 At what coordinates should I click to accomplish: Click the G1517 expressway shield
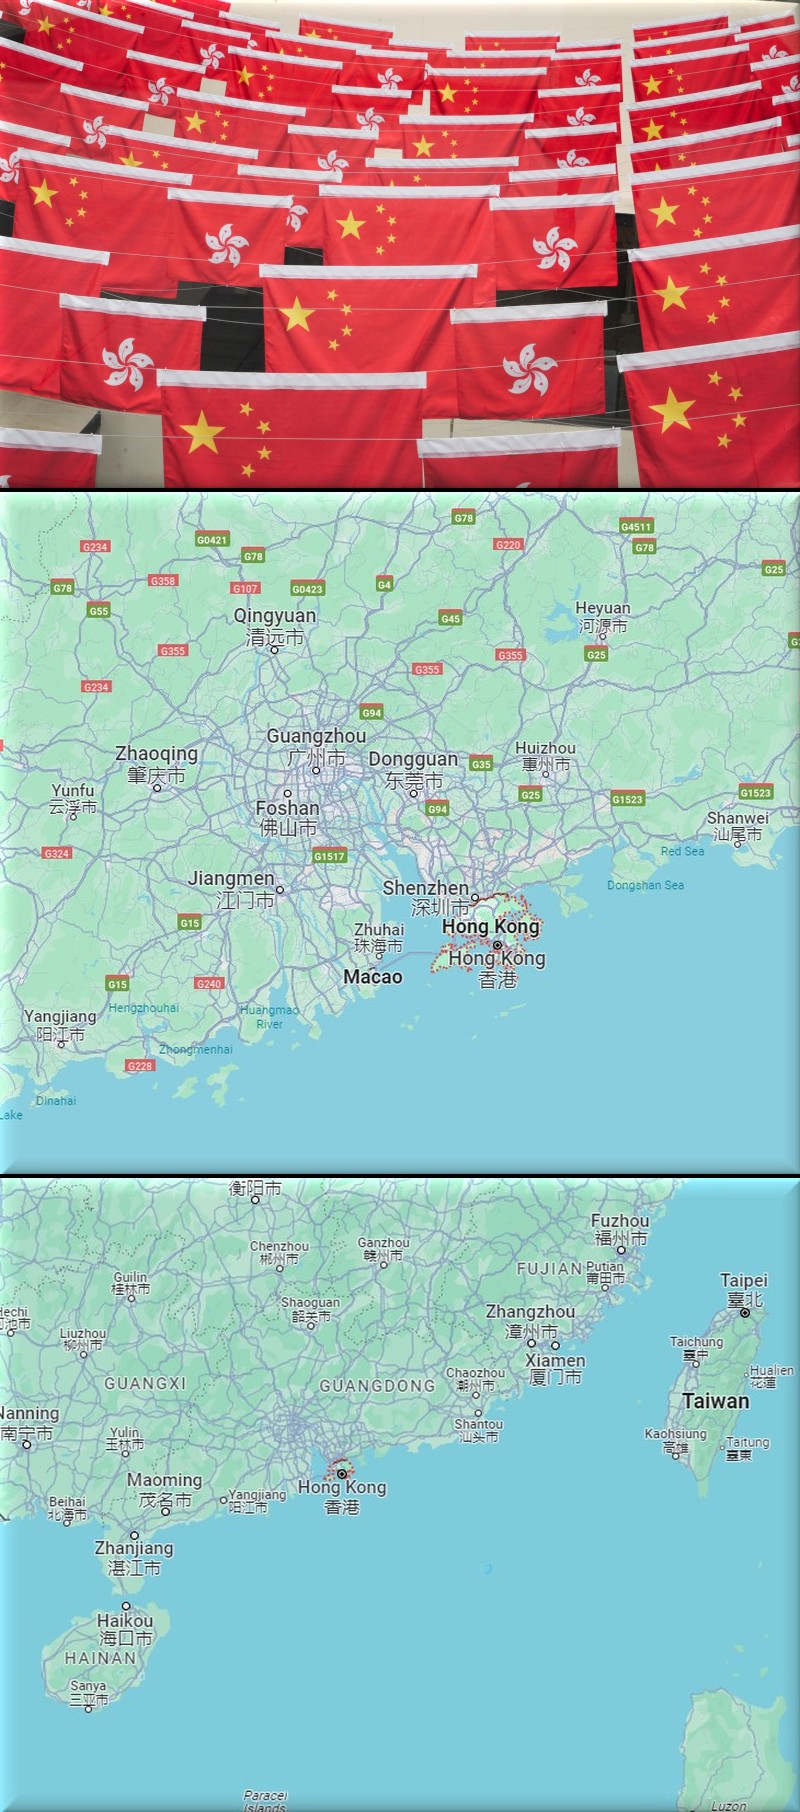(x=329, y=856)
